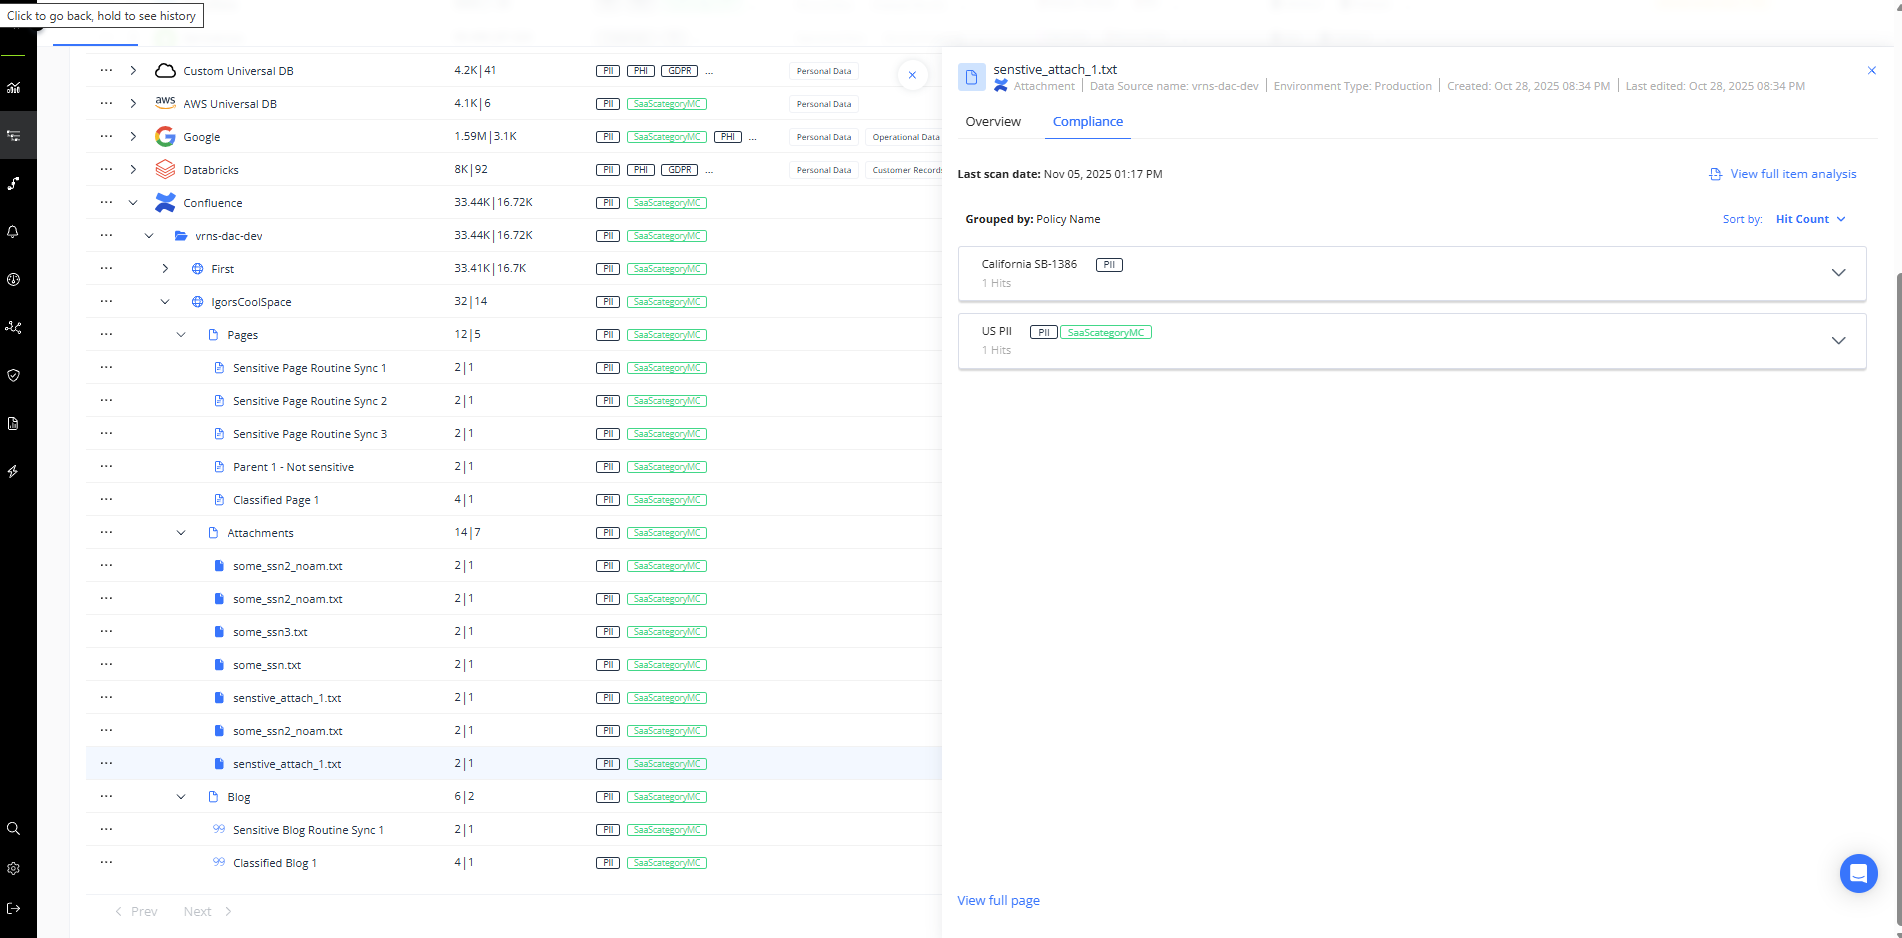Viewport: 1902px width, 938px height.
Task: Open the Hit Count sort dropdown
Action: click(1810, 219)
